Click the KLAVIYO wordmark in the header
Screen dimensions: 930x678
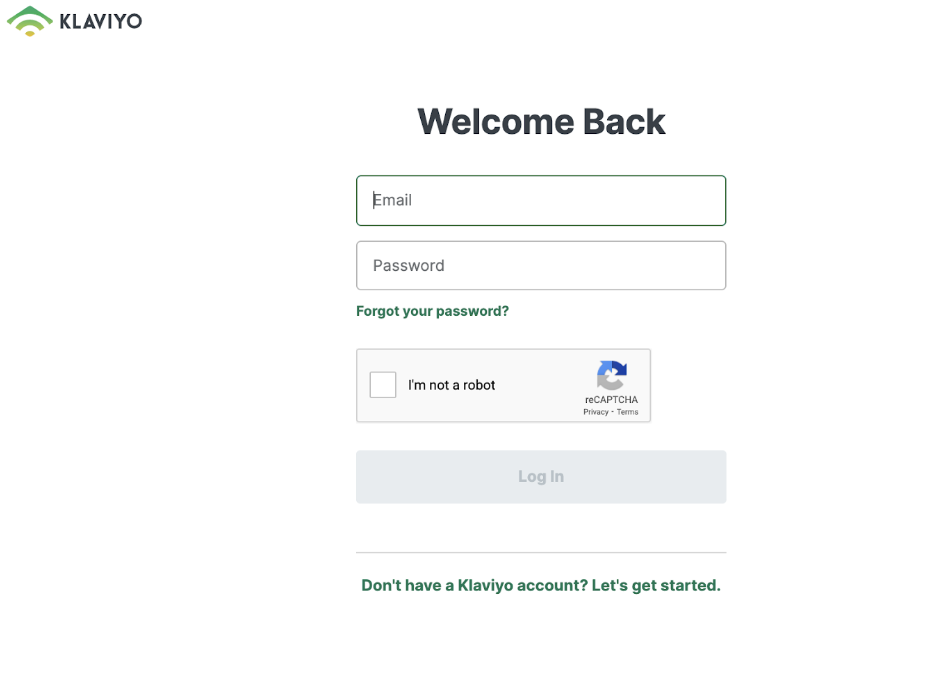pos(101,21)
